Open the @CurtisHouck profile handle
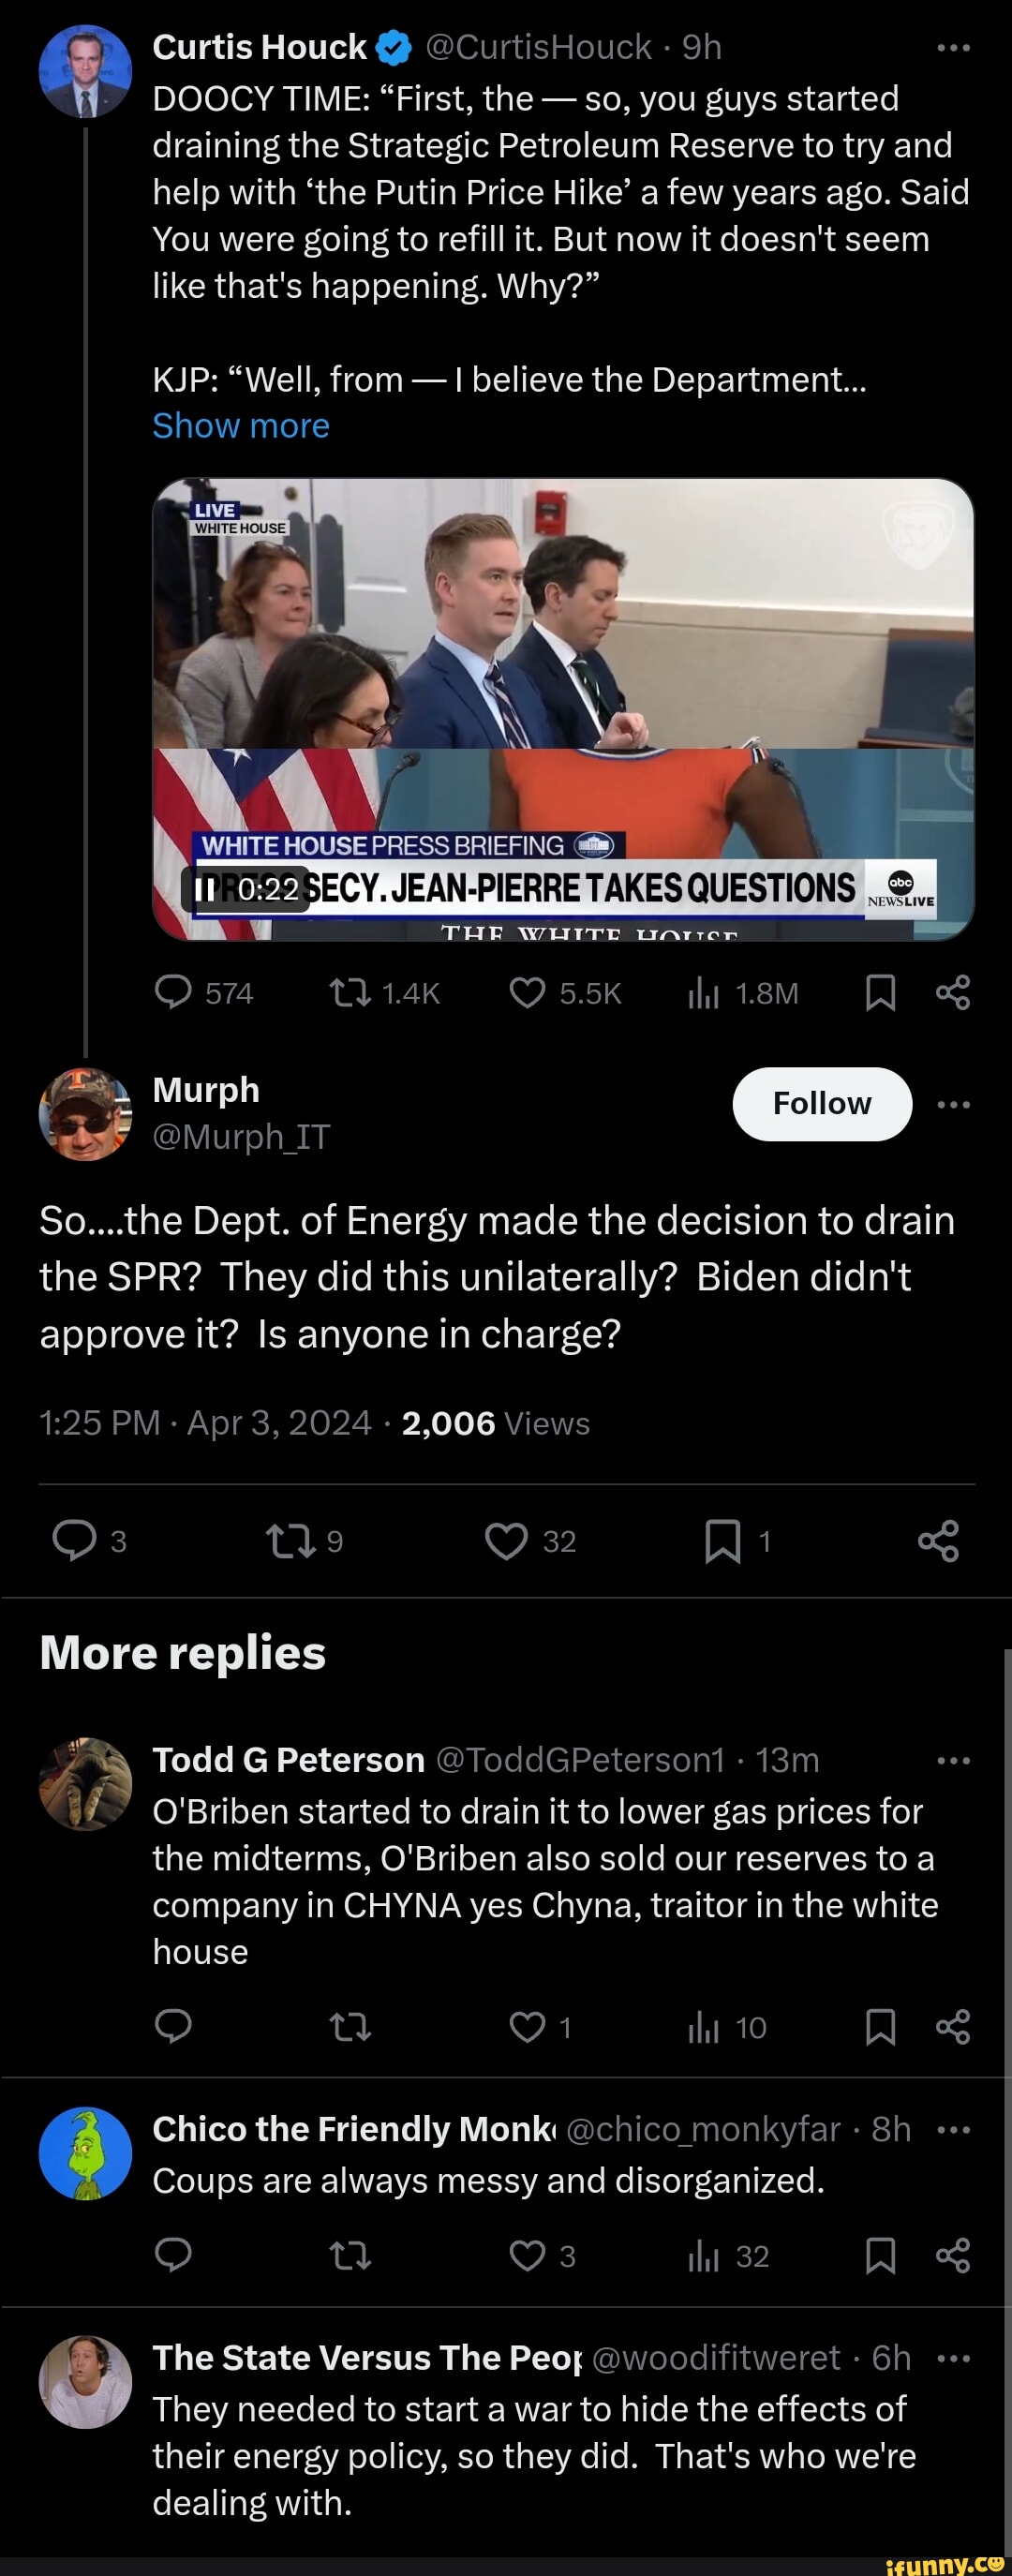 (538, 47)
